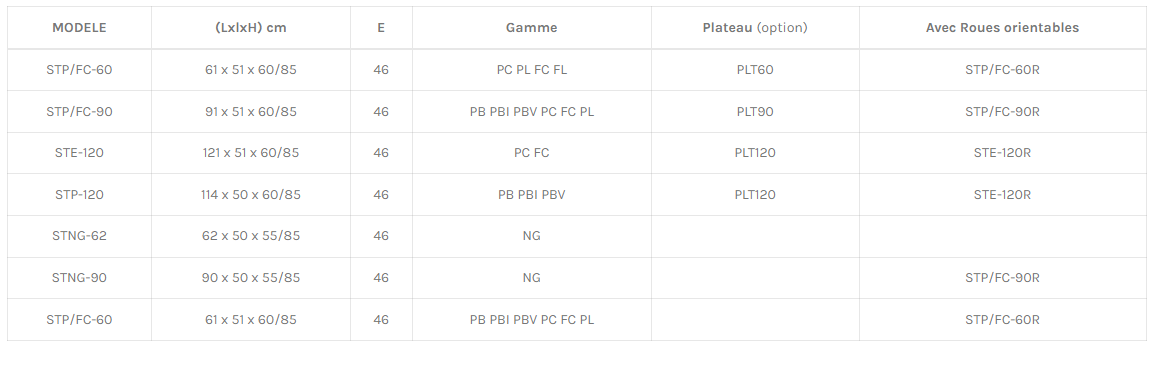Select the dimensions 114 x 50 x 60/85
The image size is (1156, 365).
tap(251, 195)
